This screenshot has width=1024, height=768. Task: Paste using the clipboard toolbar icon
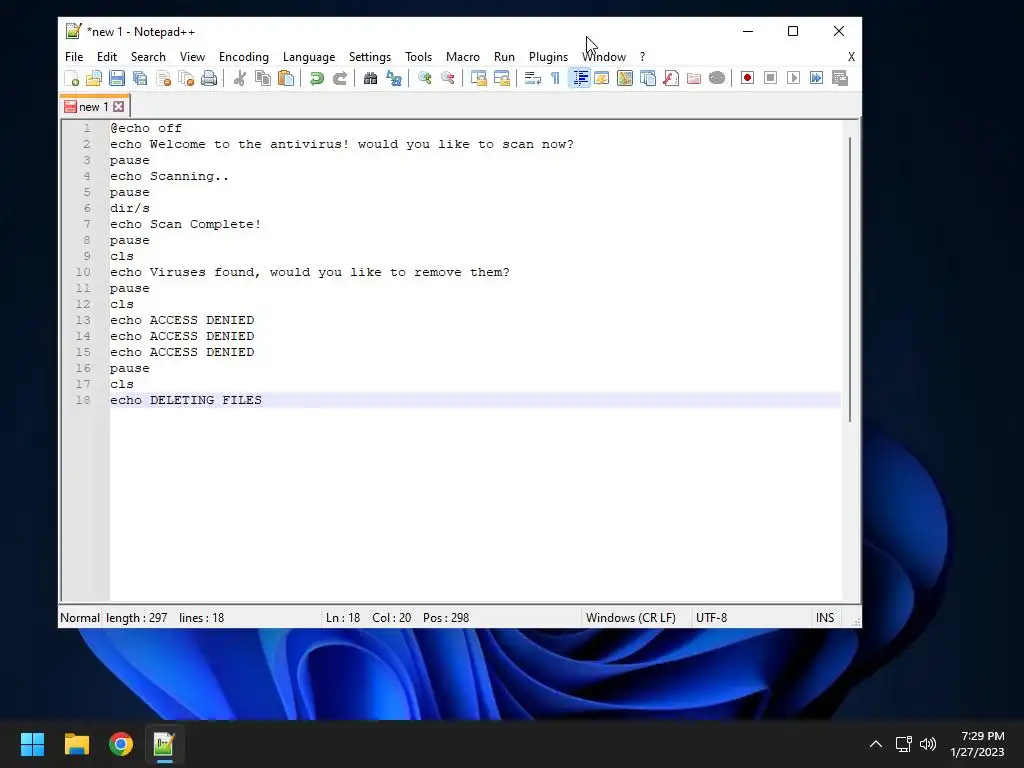[285, 78]
